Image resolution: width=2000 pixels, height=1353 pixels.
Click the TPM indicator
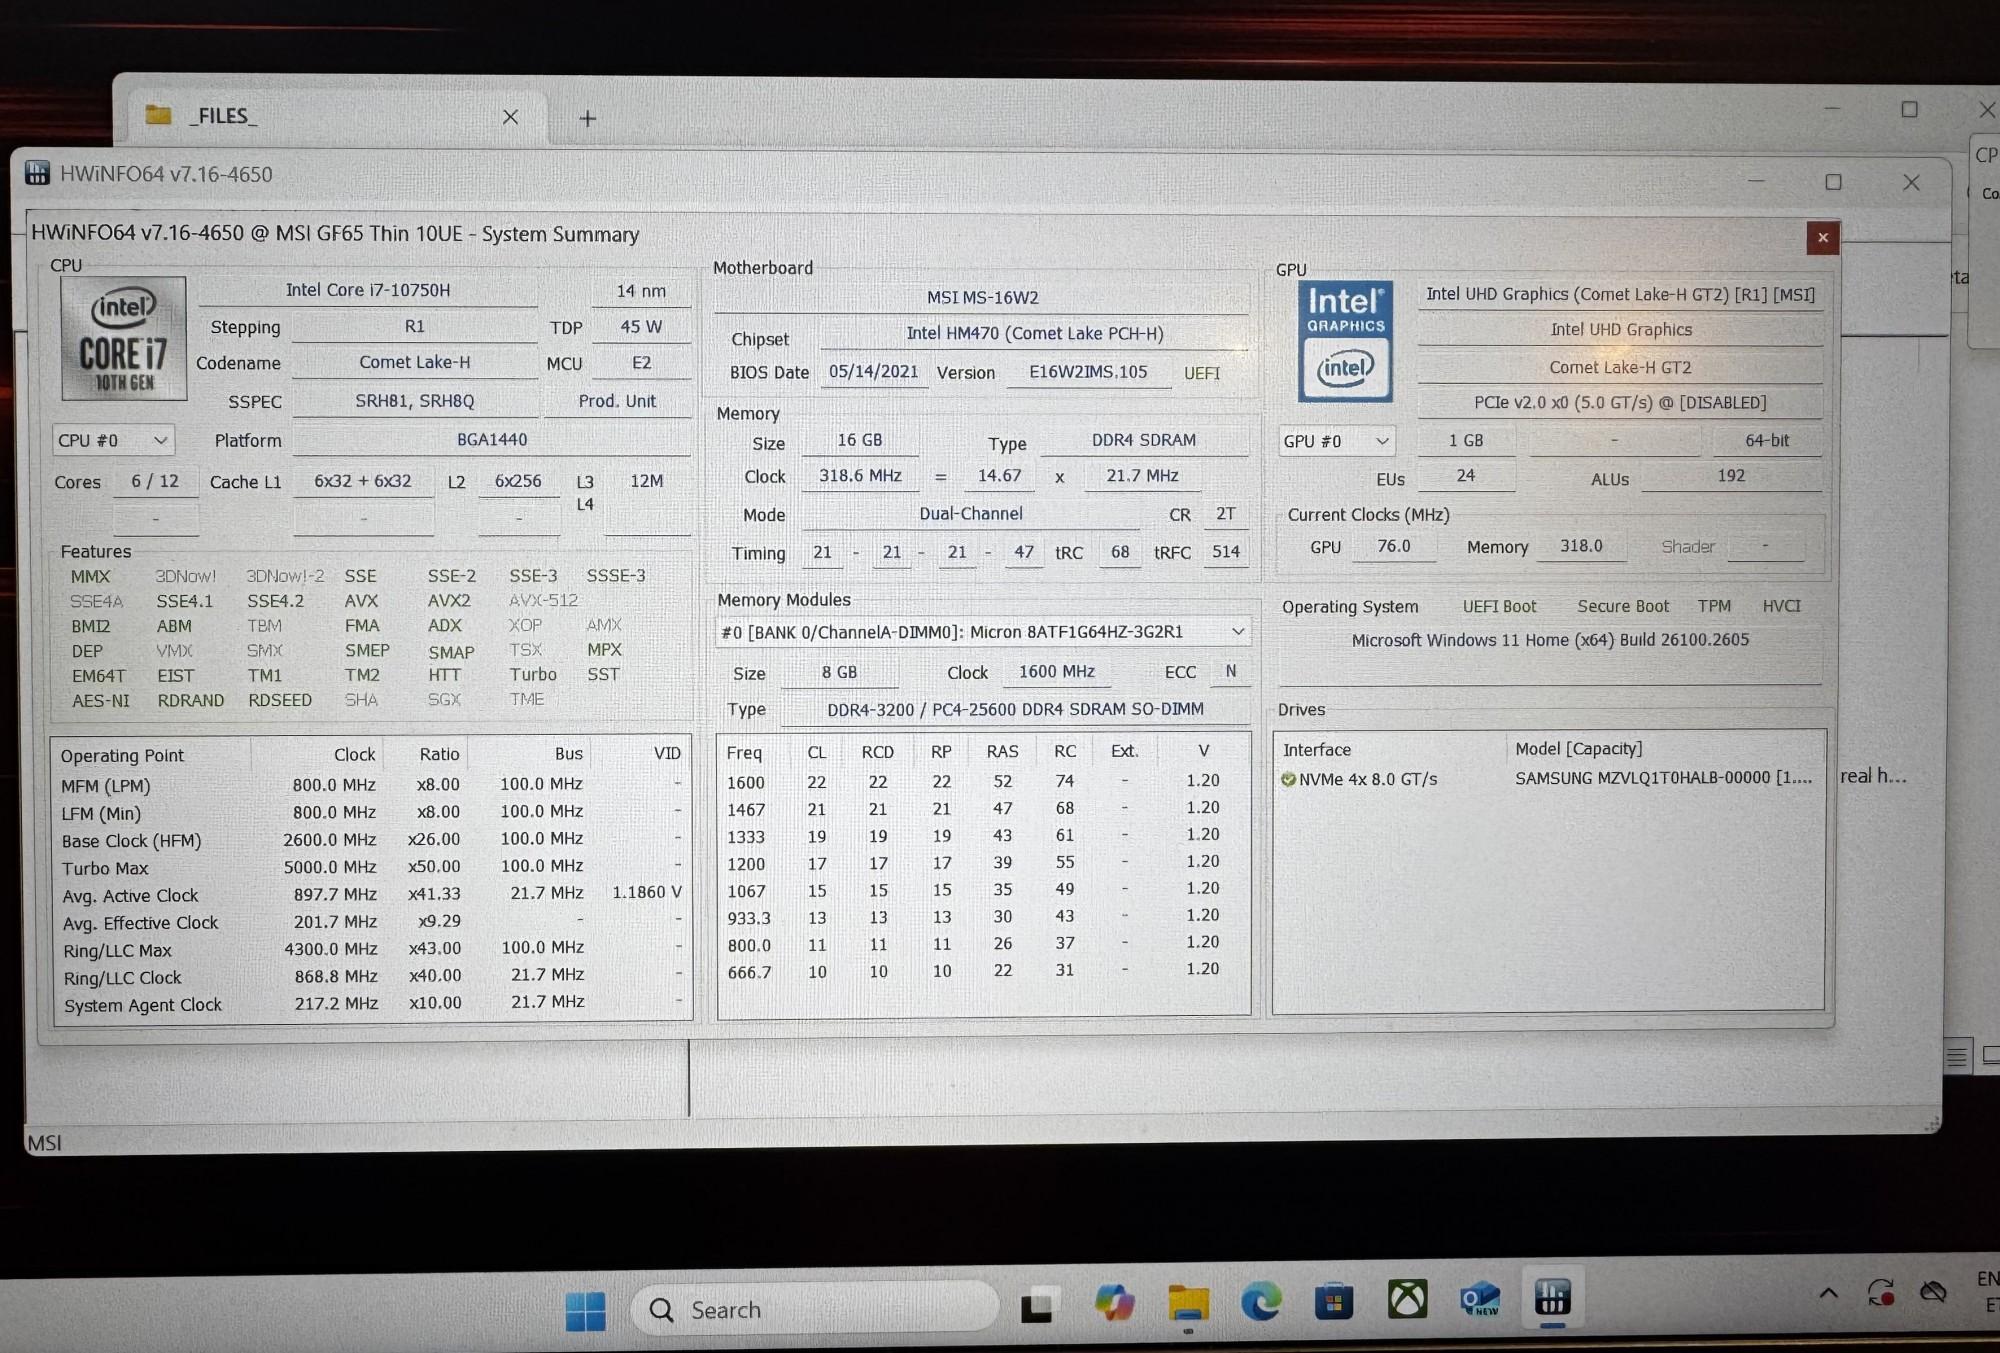1714,606
